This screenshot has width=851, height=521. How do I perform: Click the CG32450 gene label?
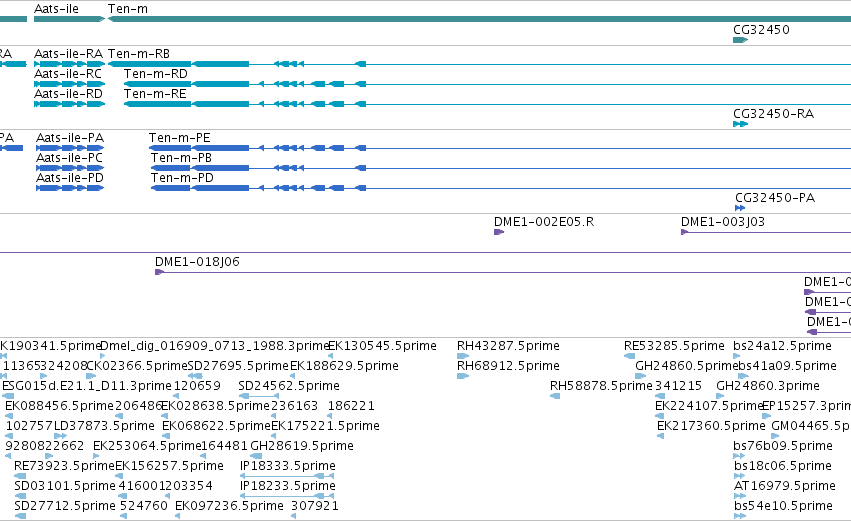point(761,30)
